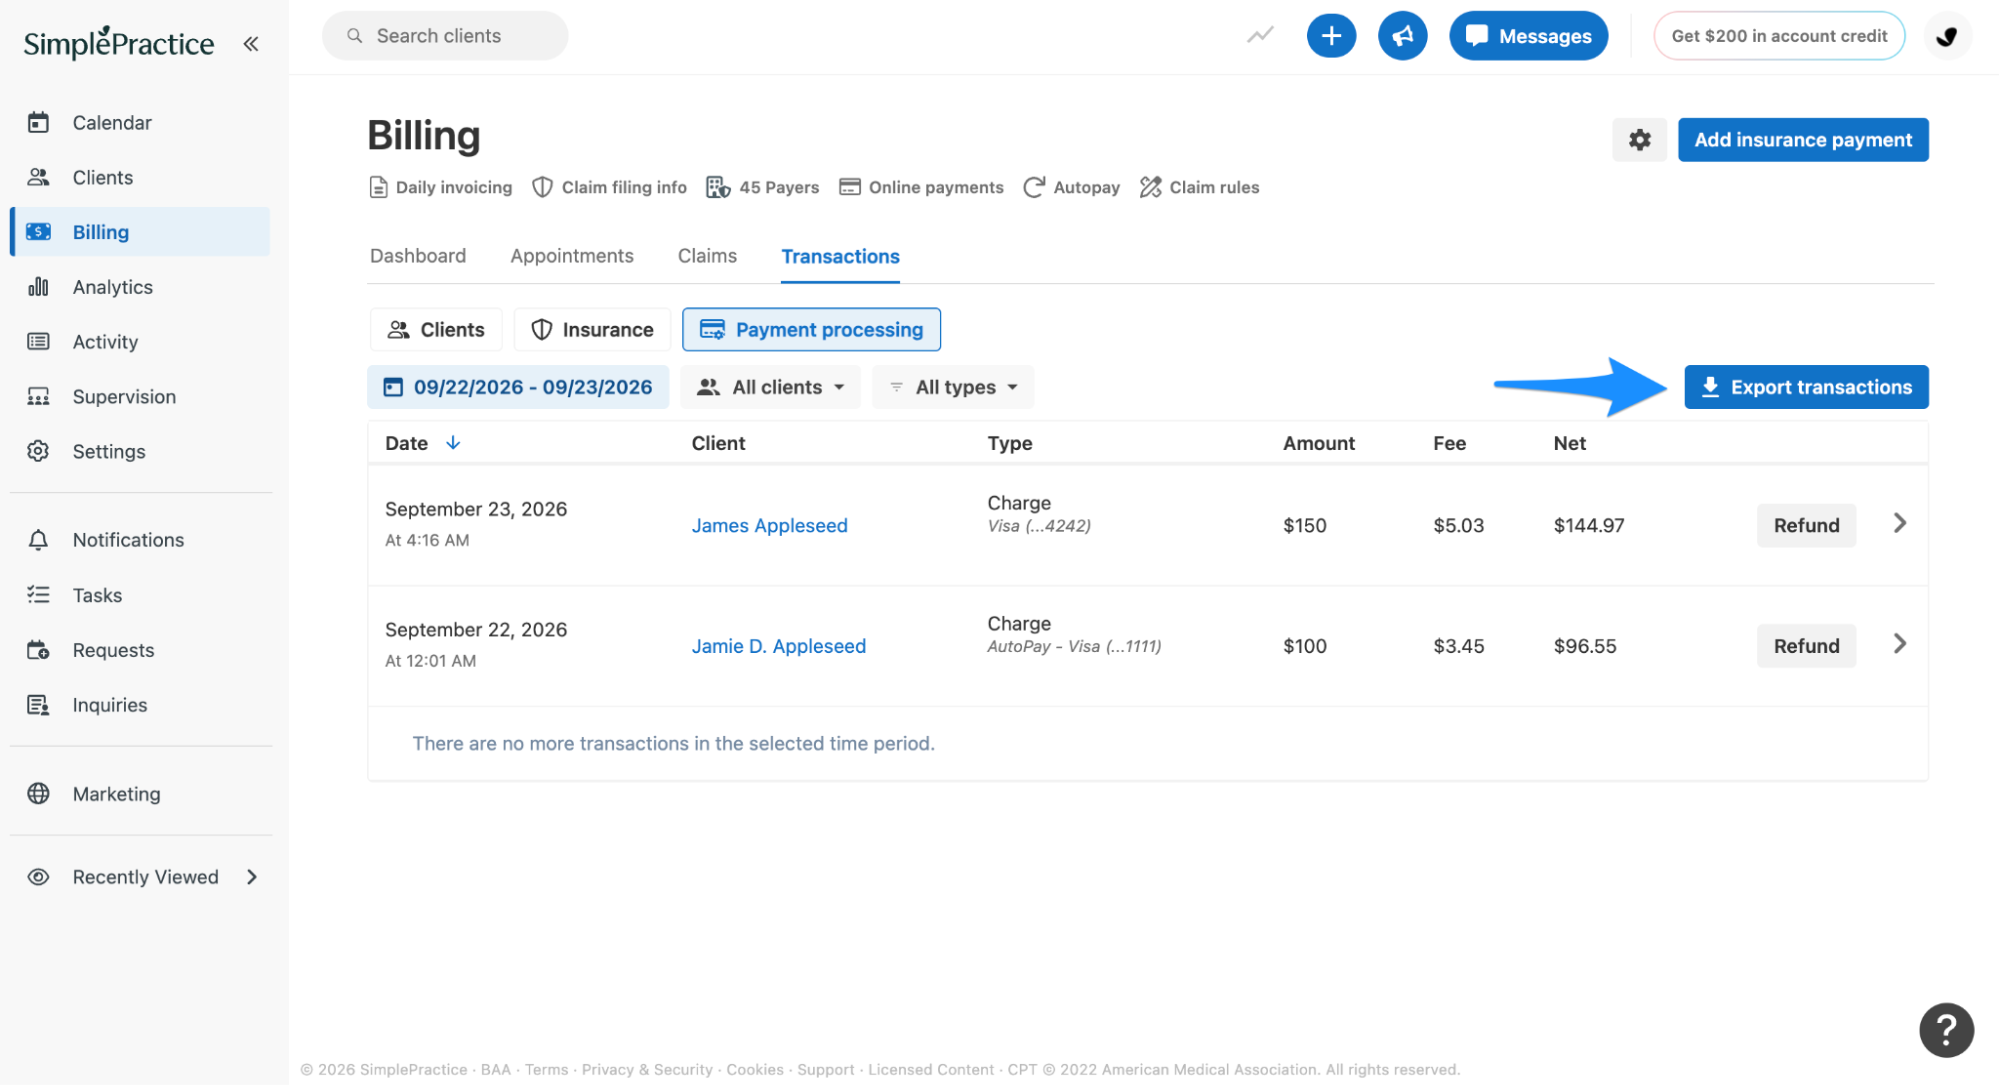Image resolution: width=1999 pixels, height=1086 pixels.
Task: Click the trend line graph icon
Action: coord(1260,36)
